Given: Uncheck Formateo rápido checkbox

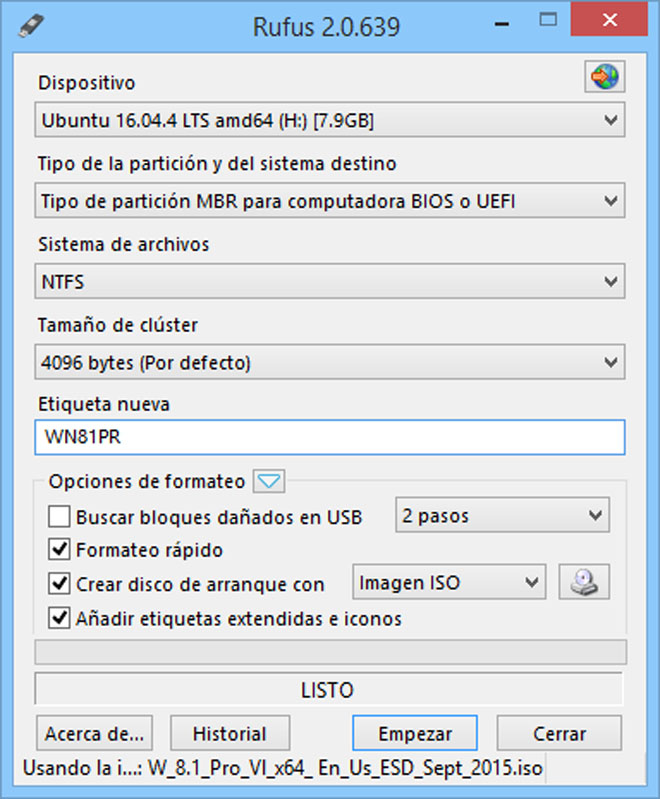Looking at the screenshot, I should [59, 549].
